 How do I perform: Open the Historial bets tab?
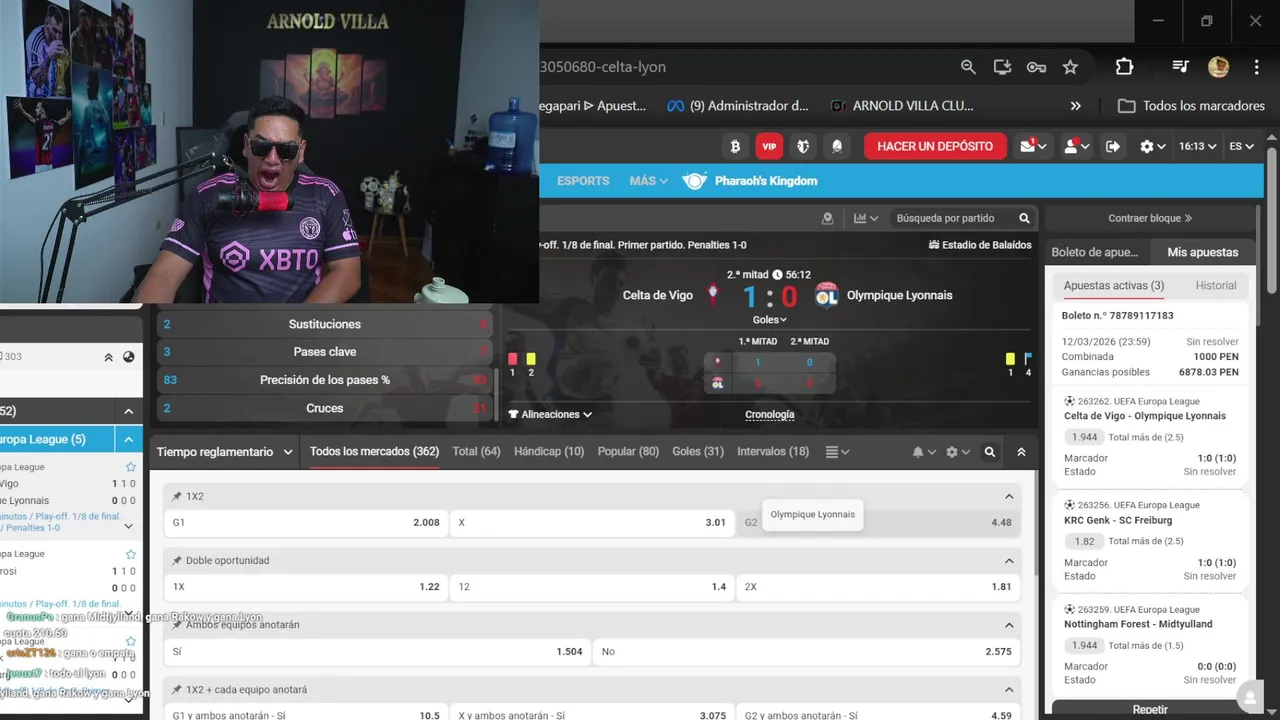tap(1216, 286)
